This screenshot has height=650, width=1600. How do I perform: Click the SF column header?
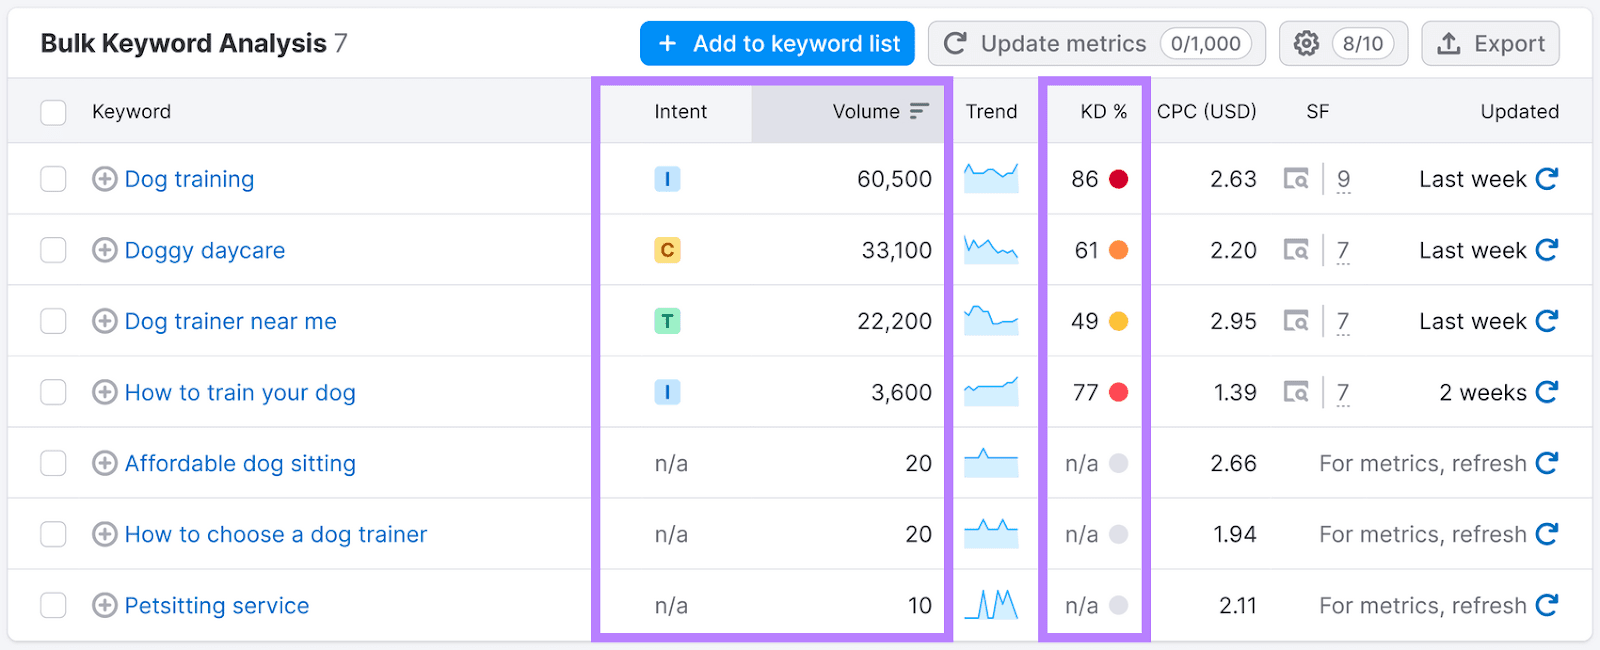click(x=1317, y=112)
